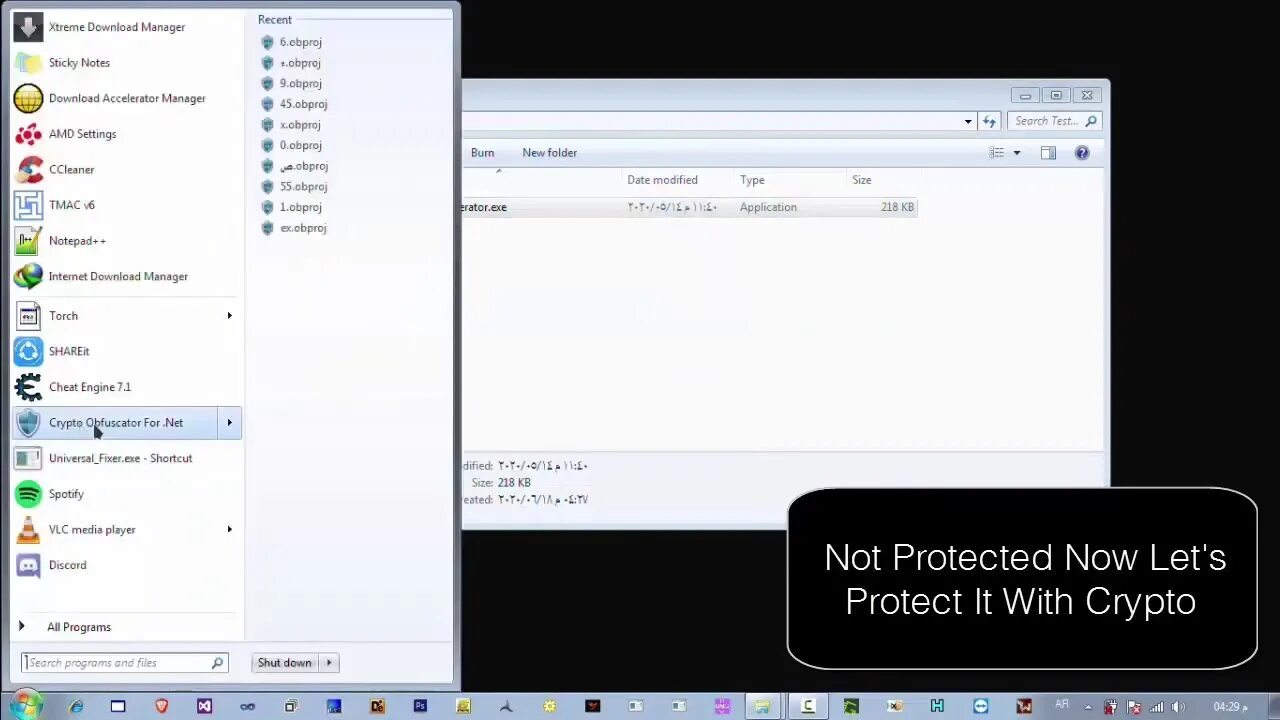The height and width of the screenshot is (720, 1280).
Task: Open the Explorer view options dropdown arrow
Action: coord(1017,153)
